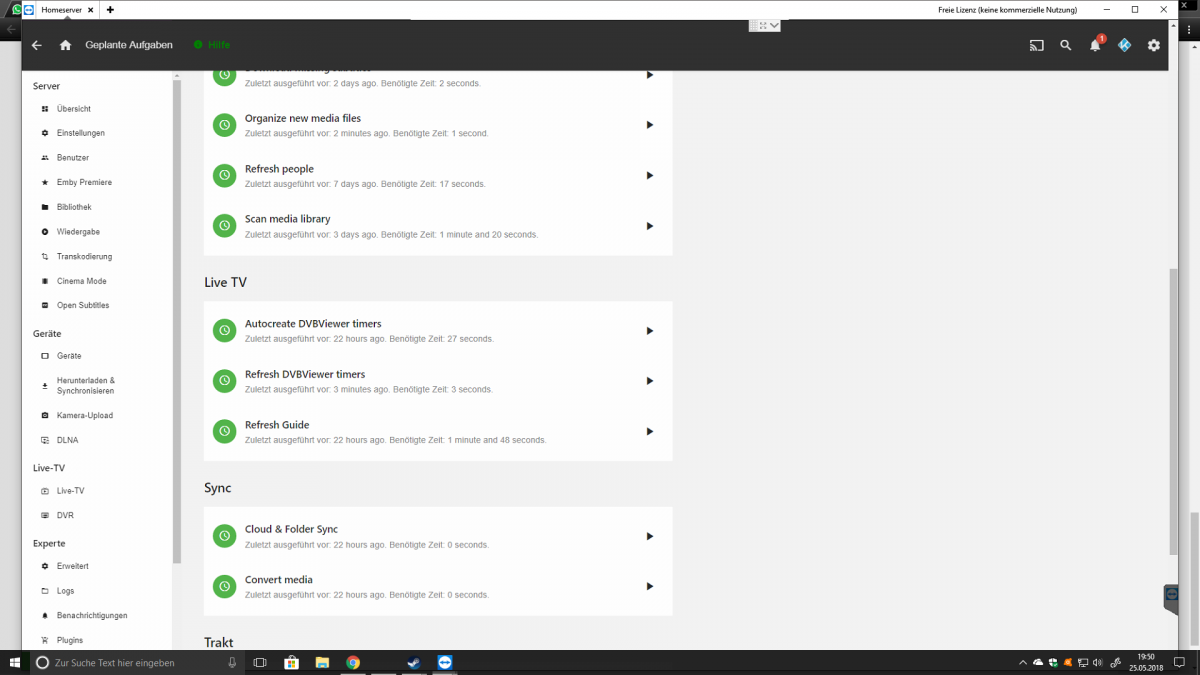1200x675 pixels.
Task: Open the Emby home icon
Action: point(65,45)
